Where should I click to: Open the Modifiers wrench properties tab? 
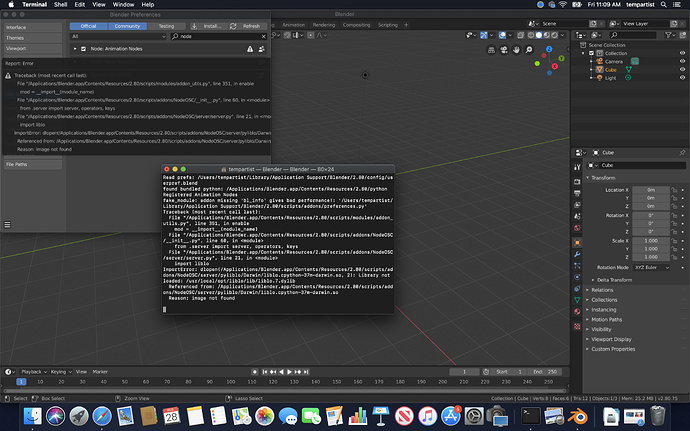tap(577, 254)
